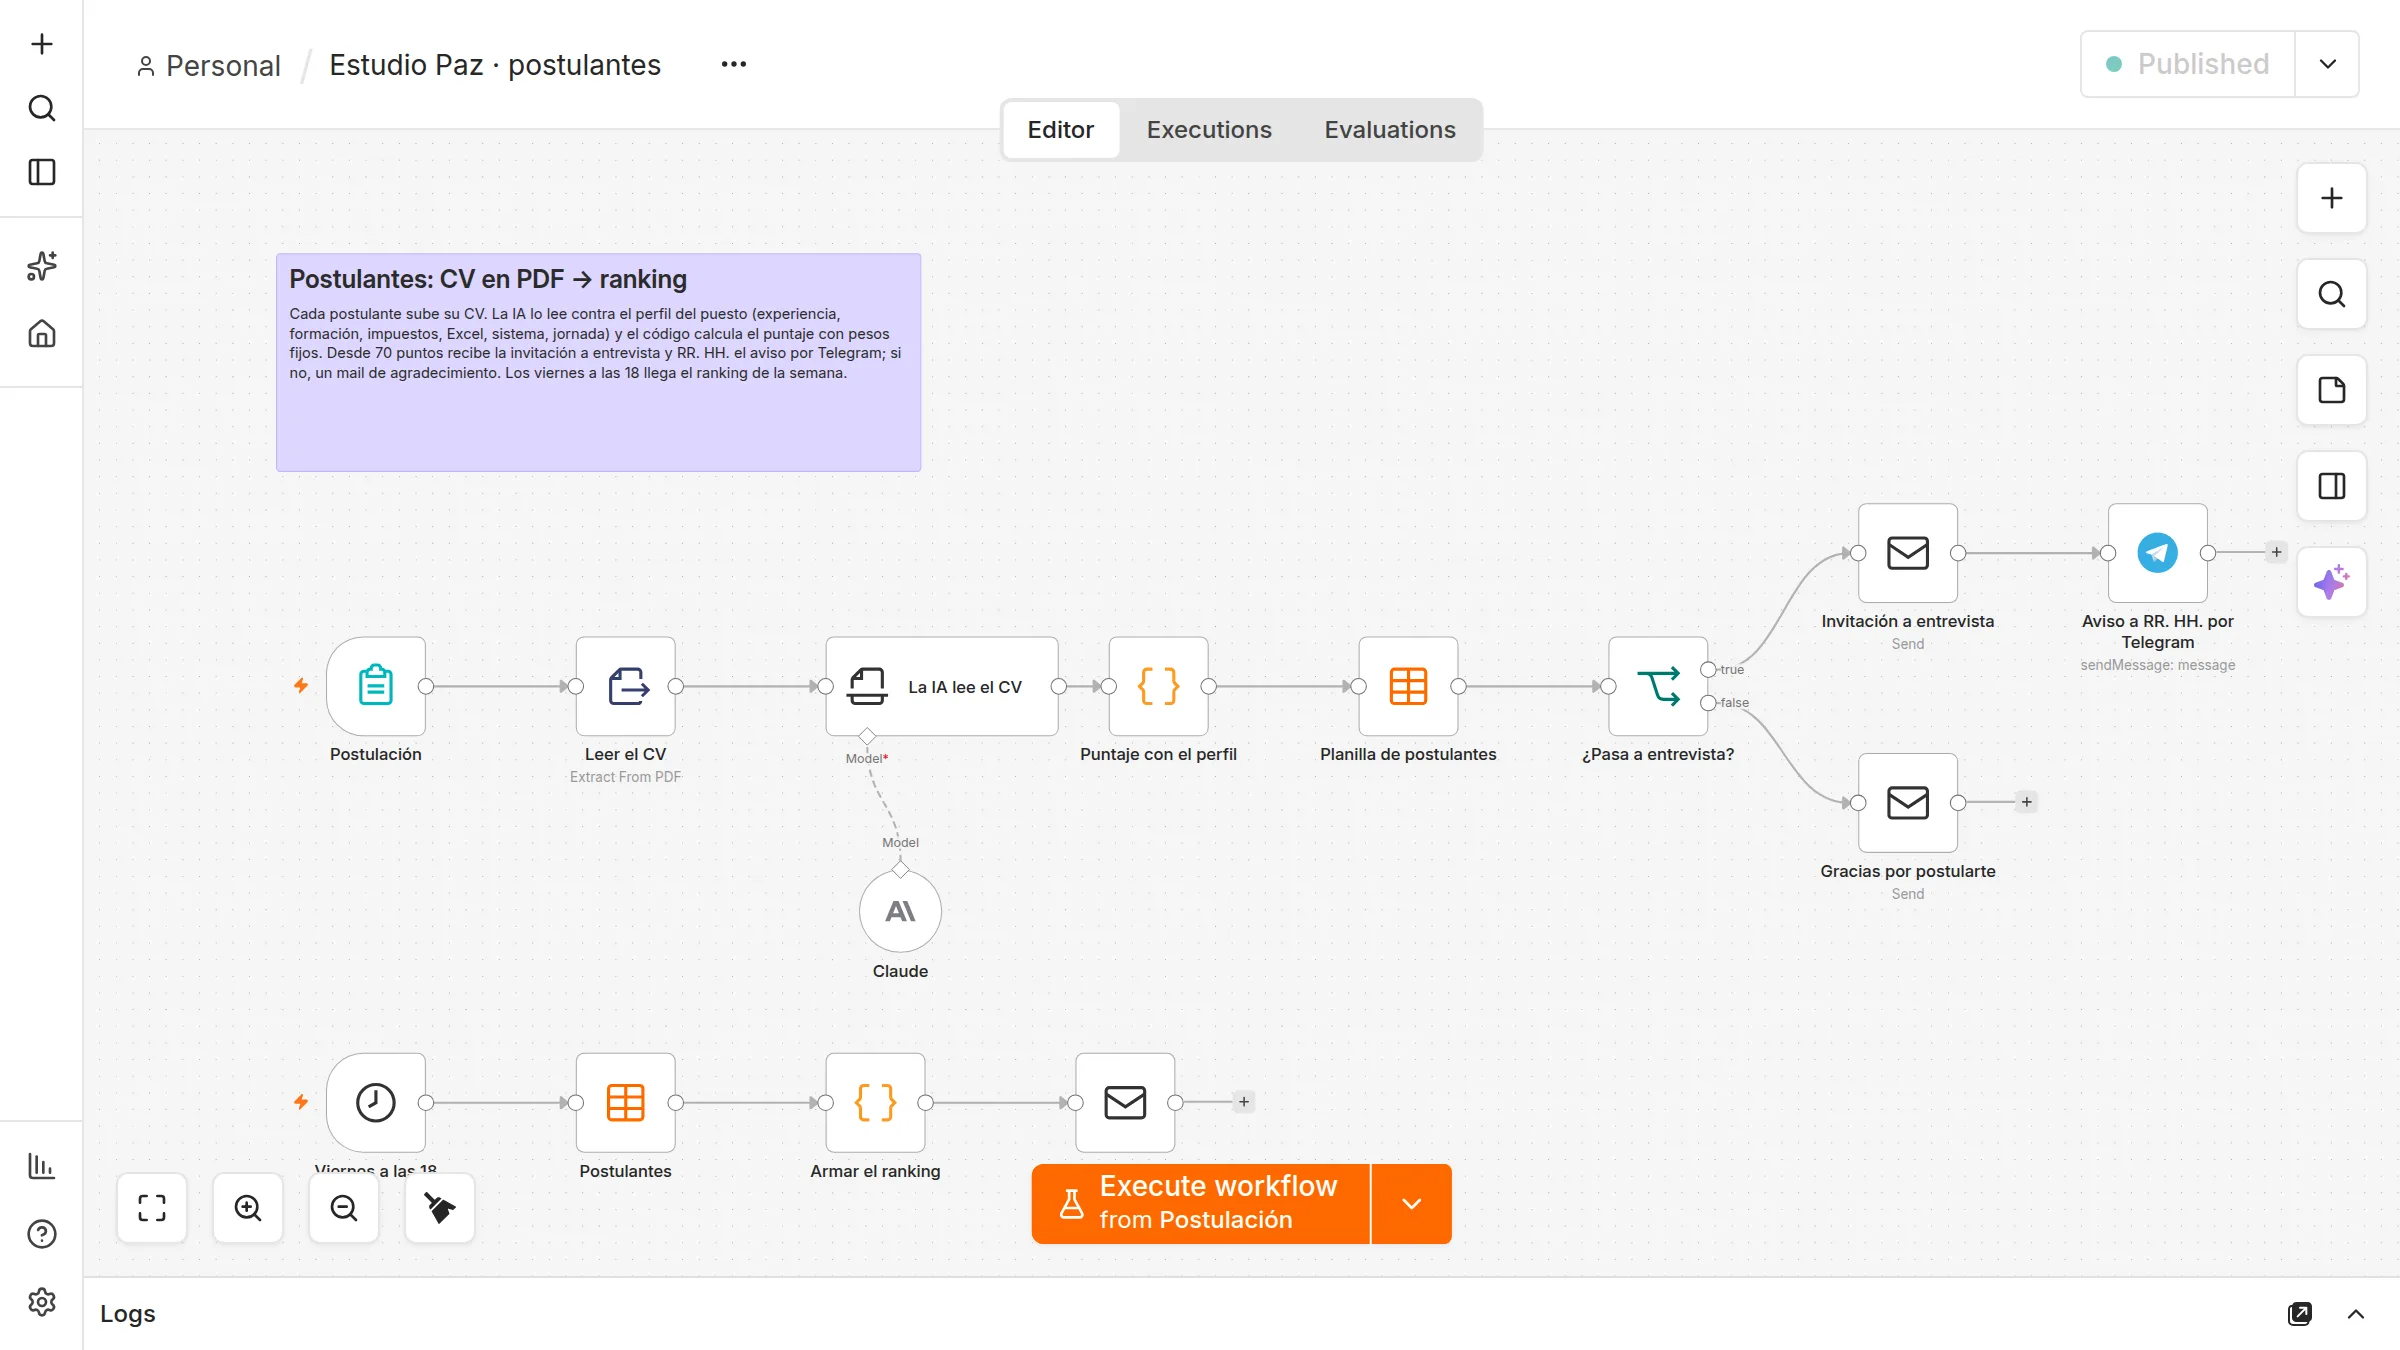Open the insights chart icon in sidebar

pos(42,1166)
